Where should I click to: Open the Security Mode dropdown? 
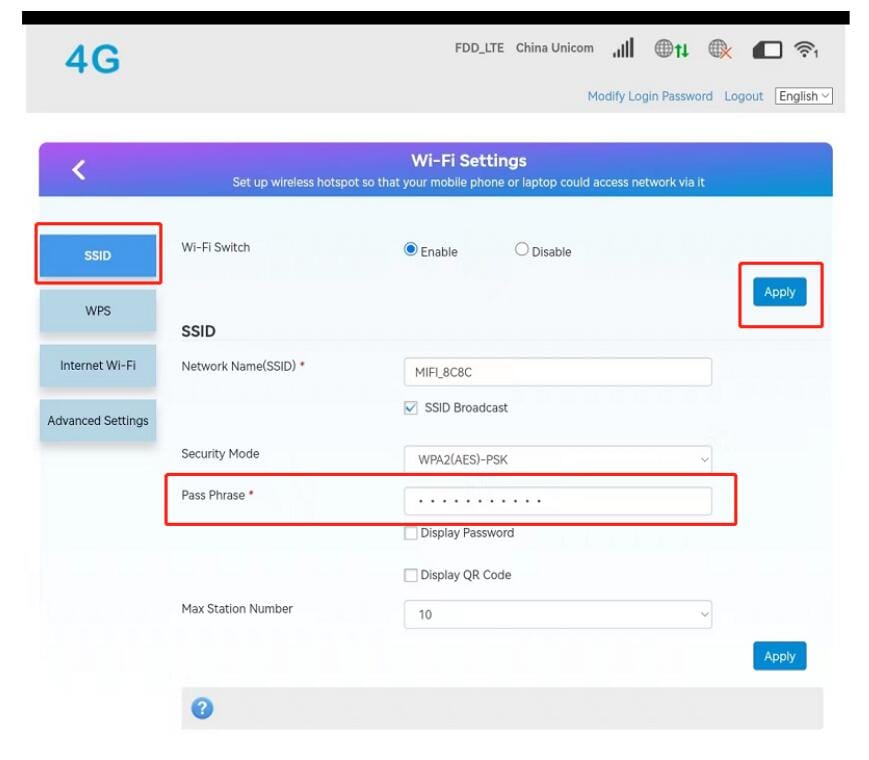click(557, 460)
